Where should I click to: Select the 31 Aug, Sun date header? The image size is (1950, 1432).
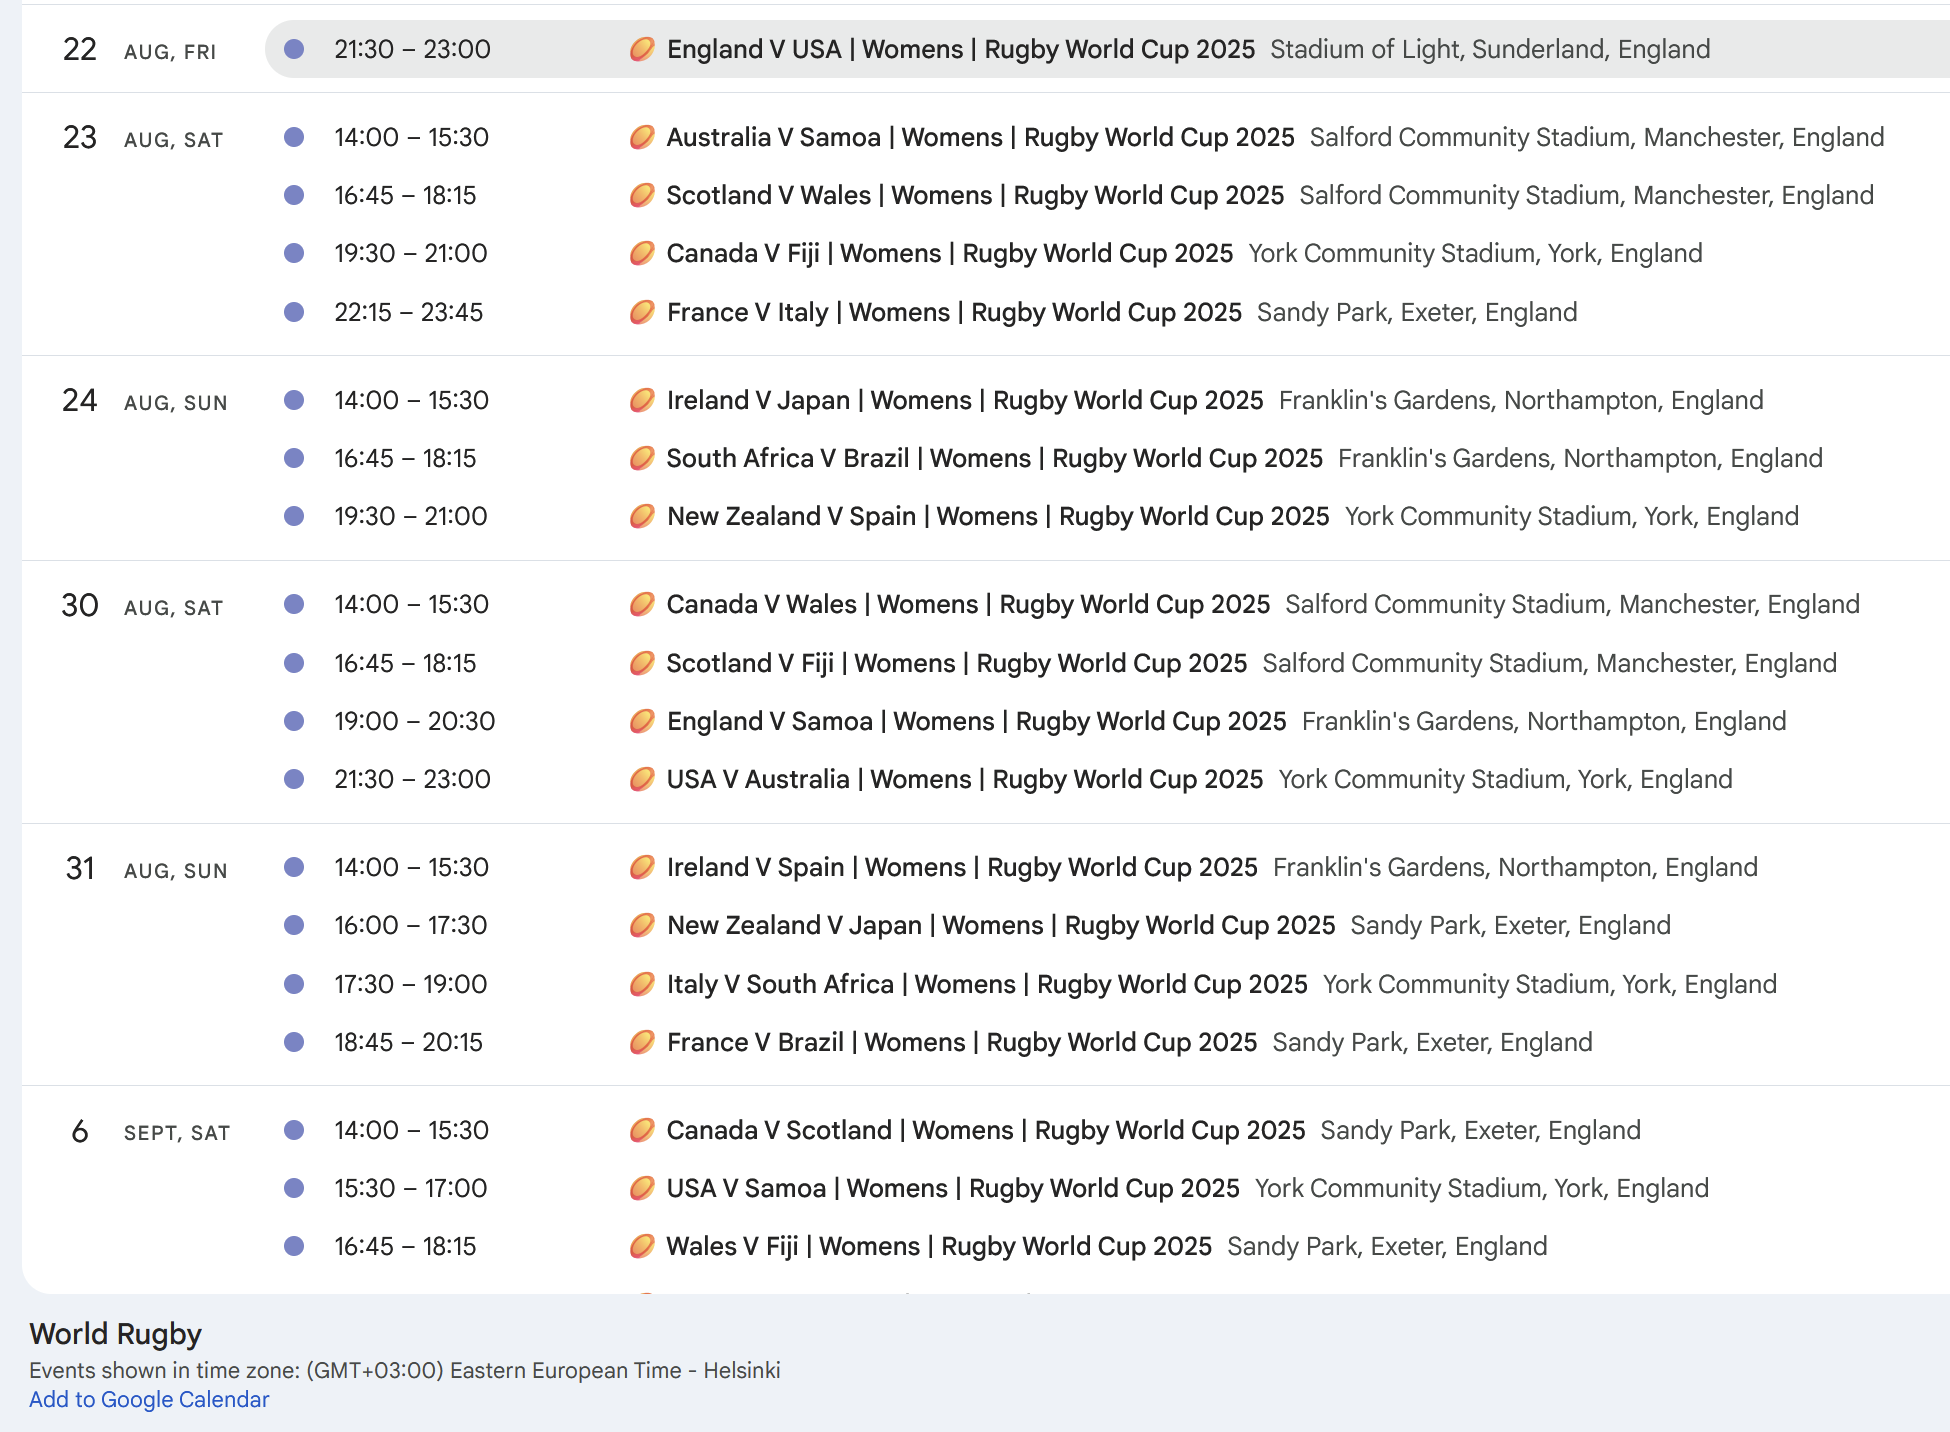click(x=146, y=868)
